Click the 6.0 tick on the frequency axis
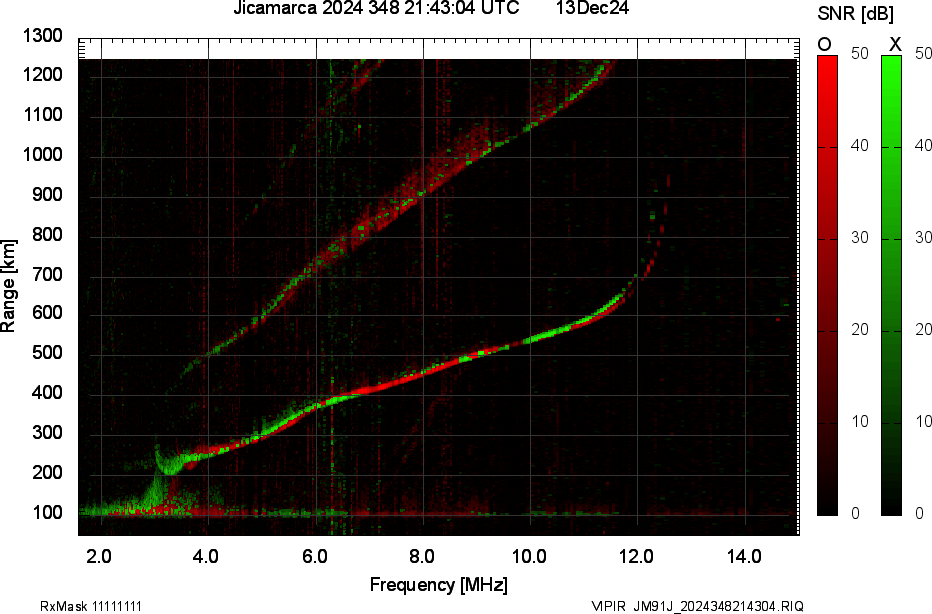Viewport: 932px width, 614px height. [314, 556]
